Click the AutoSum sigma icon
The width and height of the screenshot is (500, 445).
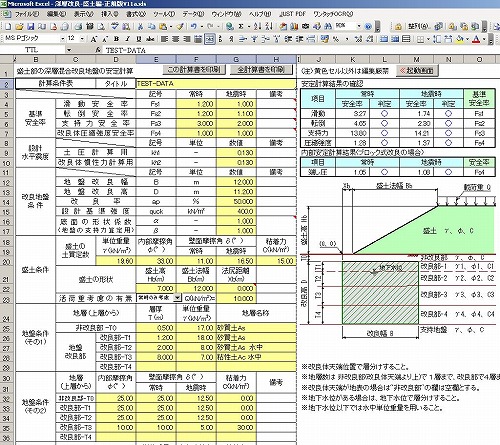click(x=241, y=26)
